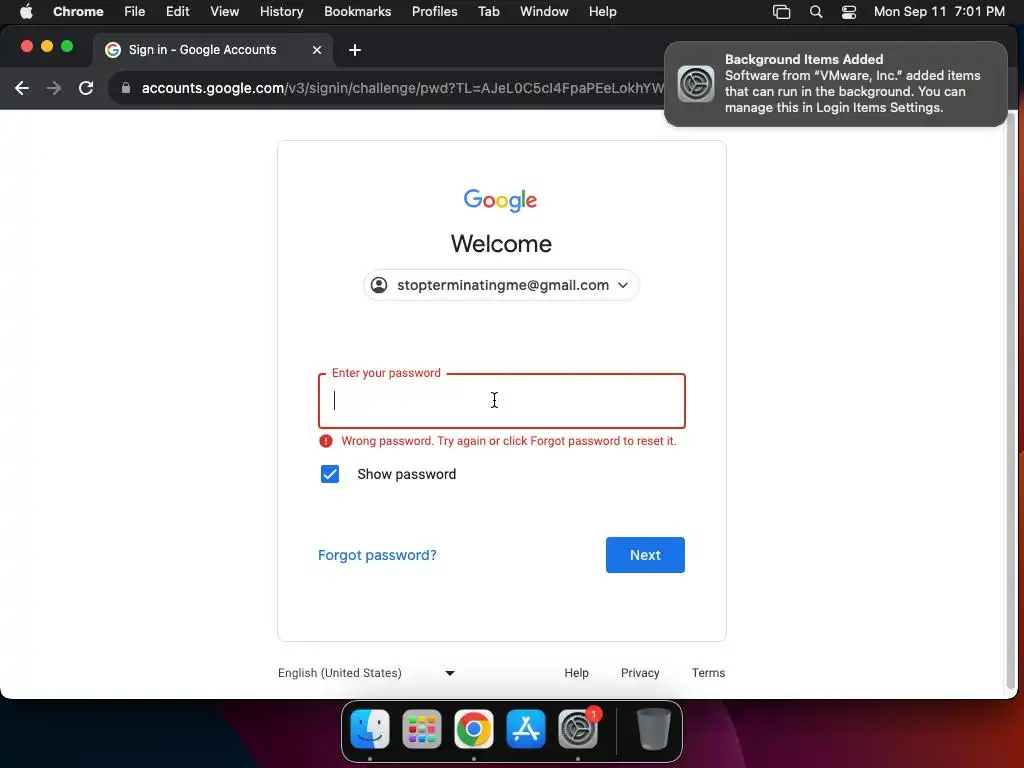1024x768 pixels.
Task: Open Launchpad from the dock
Action: point(422,729)
